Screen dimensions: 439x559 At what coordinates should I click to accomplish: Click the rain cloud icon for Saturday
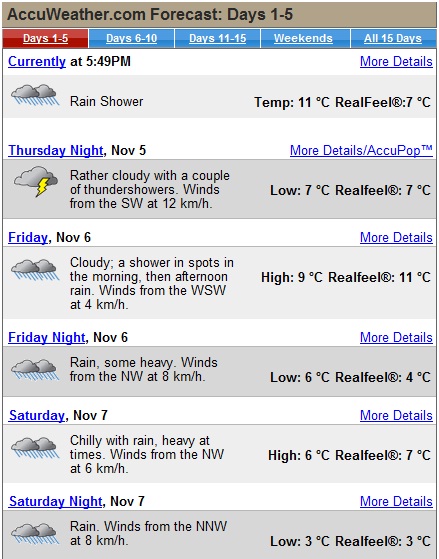point(35,448)
